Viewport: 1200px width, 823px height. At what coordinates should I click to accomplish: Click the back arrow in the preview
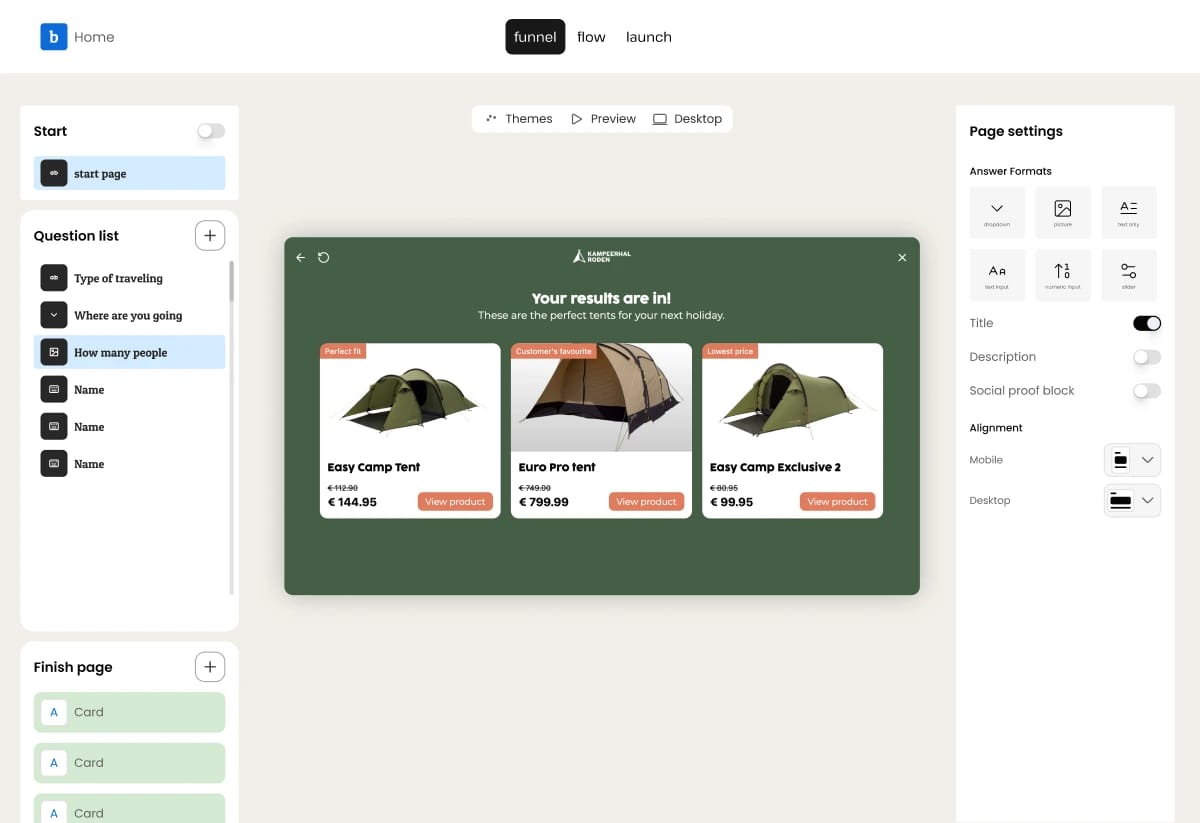301,258
